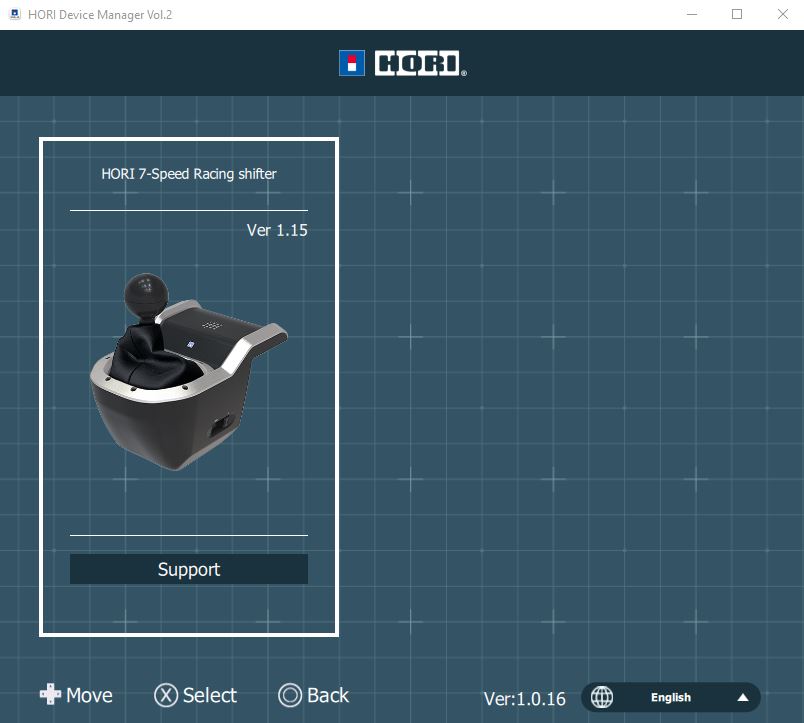Click the Select text label
The width and height of the screenshot is (804, 723).
click(x=210, y=695)
